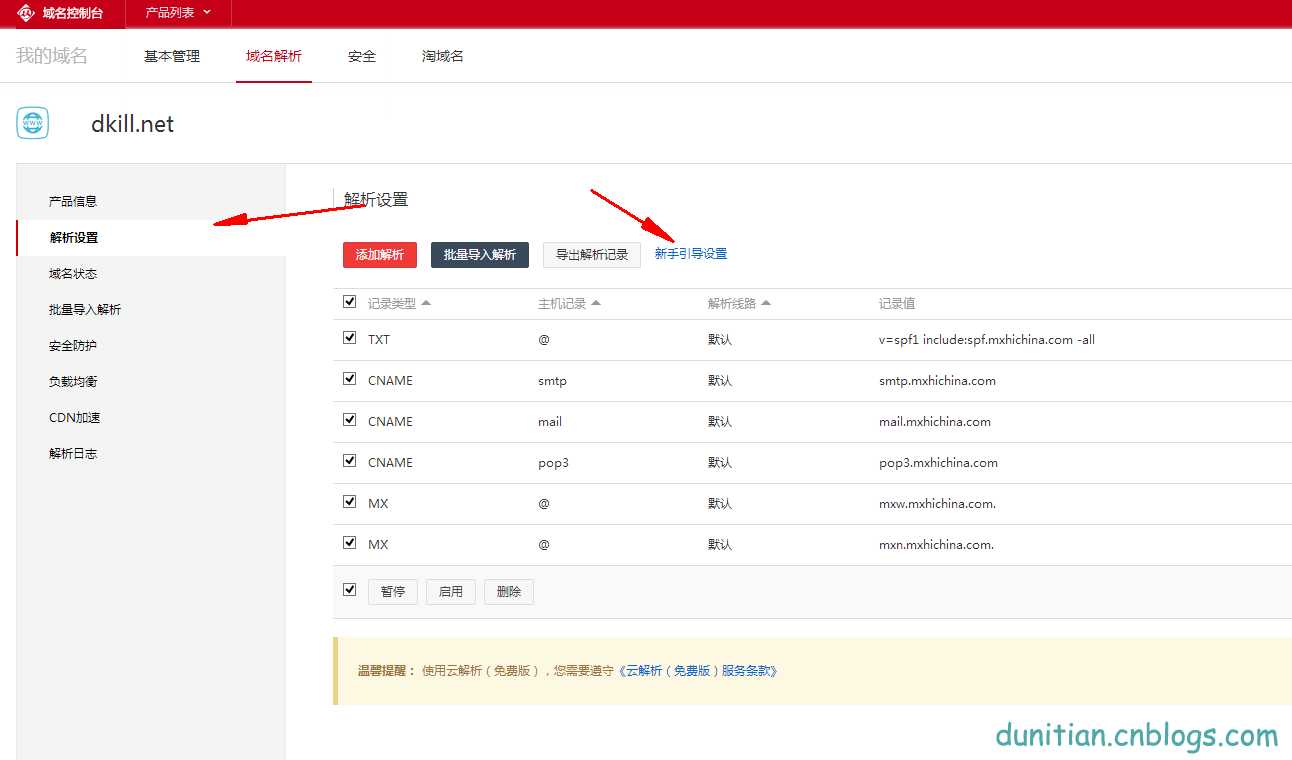Uncheck the mxn.mxhichina.com MX record checkbox

click(349, 543)
